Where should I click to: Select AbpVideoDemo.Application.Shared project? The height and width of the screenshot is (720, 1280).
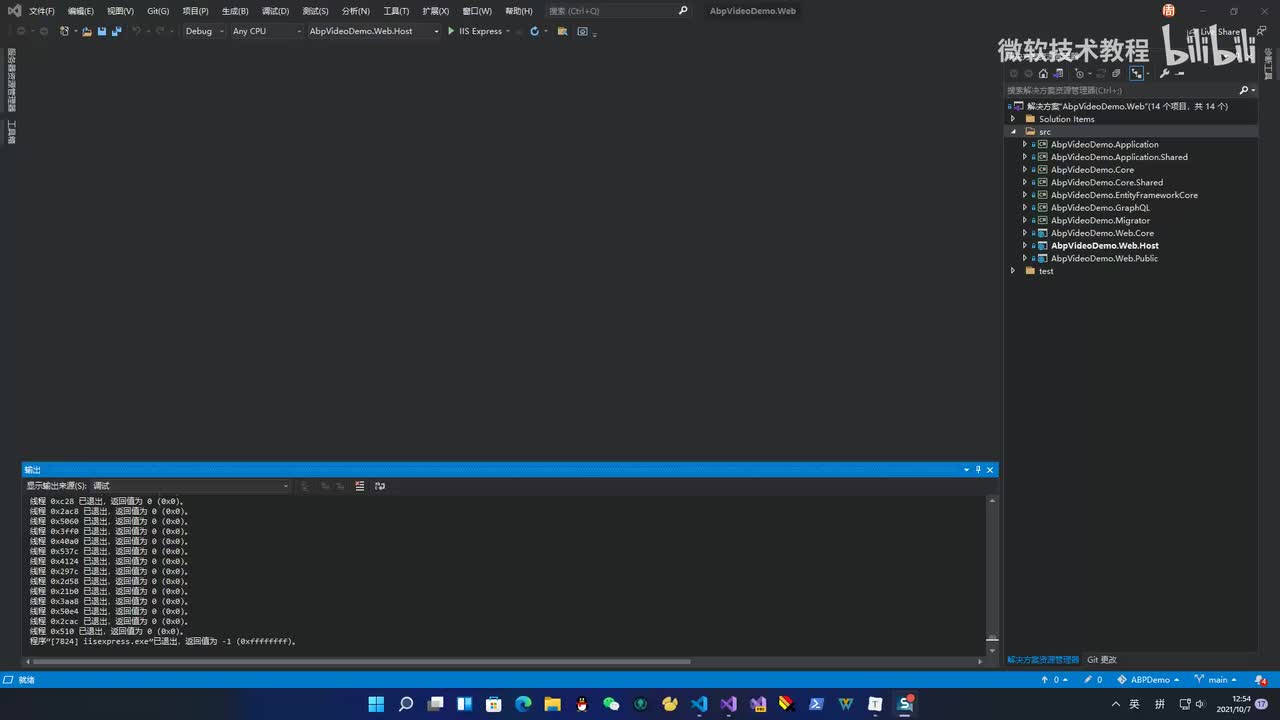point(1119,157)
